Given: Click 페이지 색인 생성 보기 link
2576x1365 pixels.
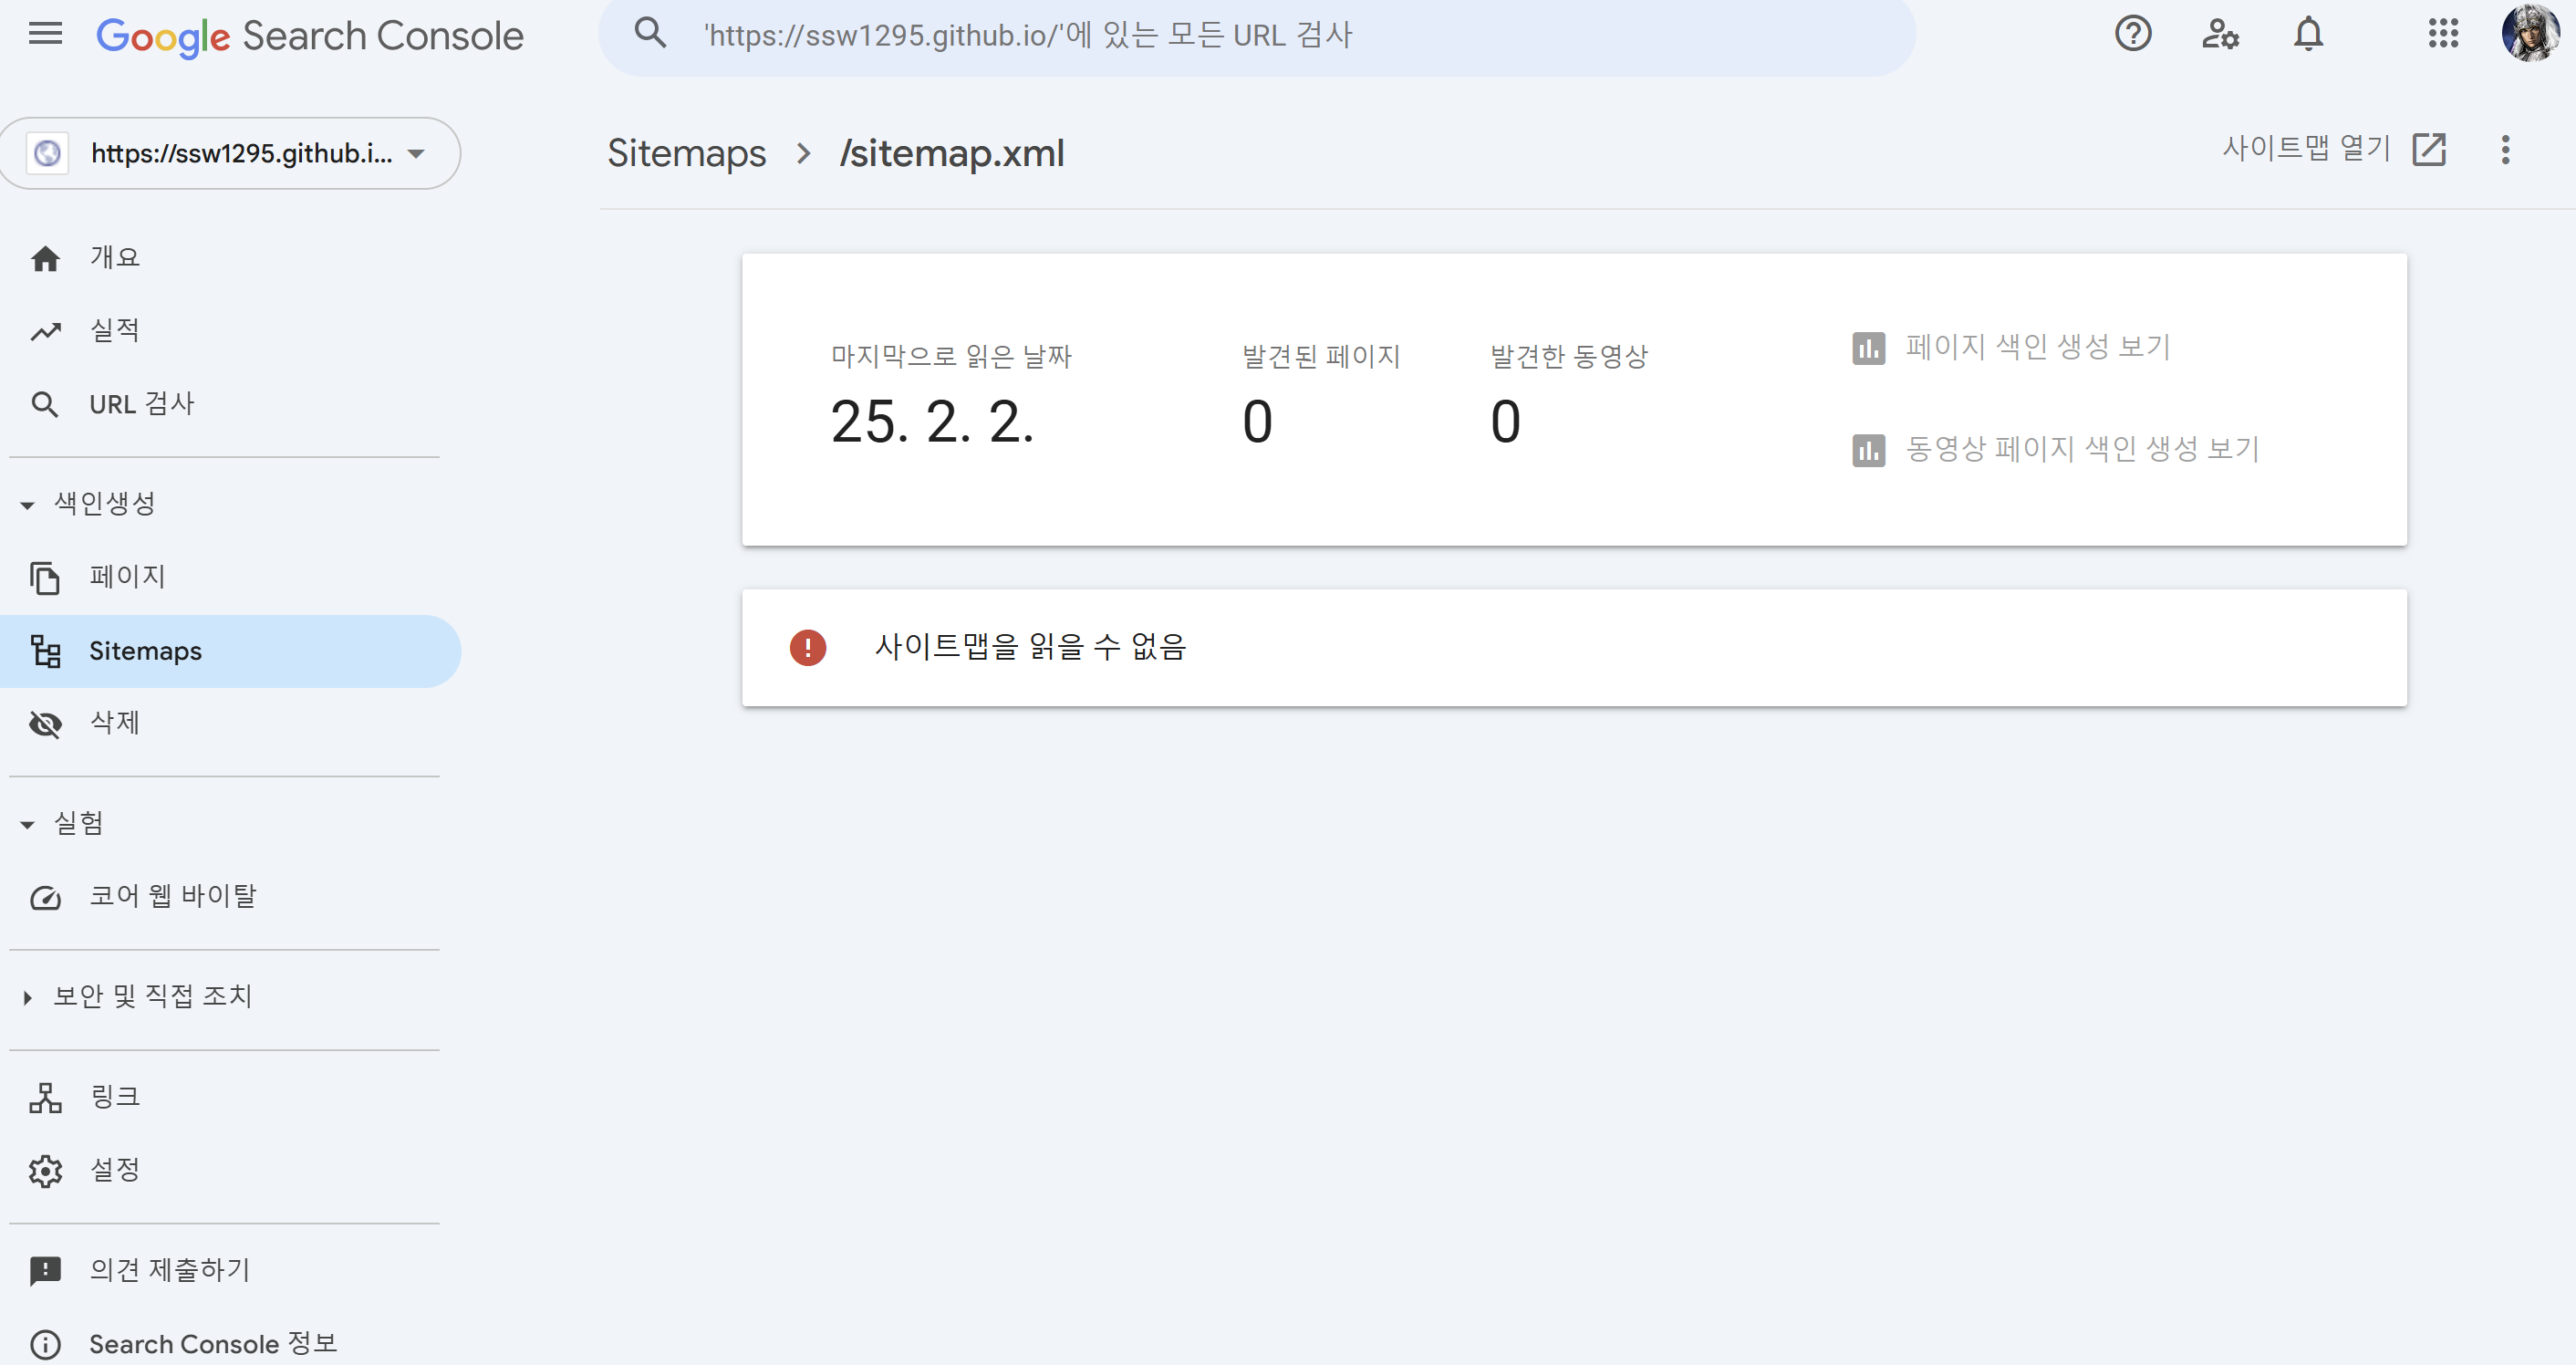Looking at the screenshot, I should tap(2037, 347).
